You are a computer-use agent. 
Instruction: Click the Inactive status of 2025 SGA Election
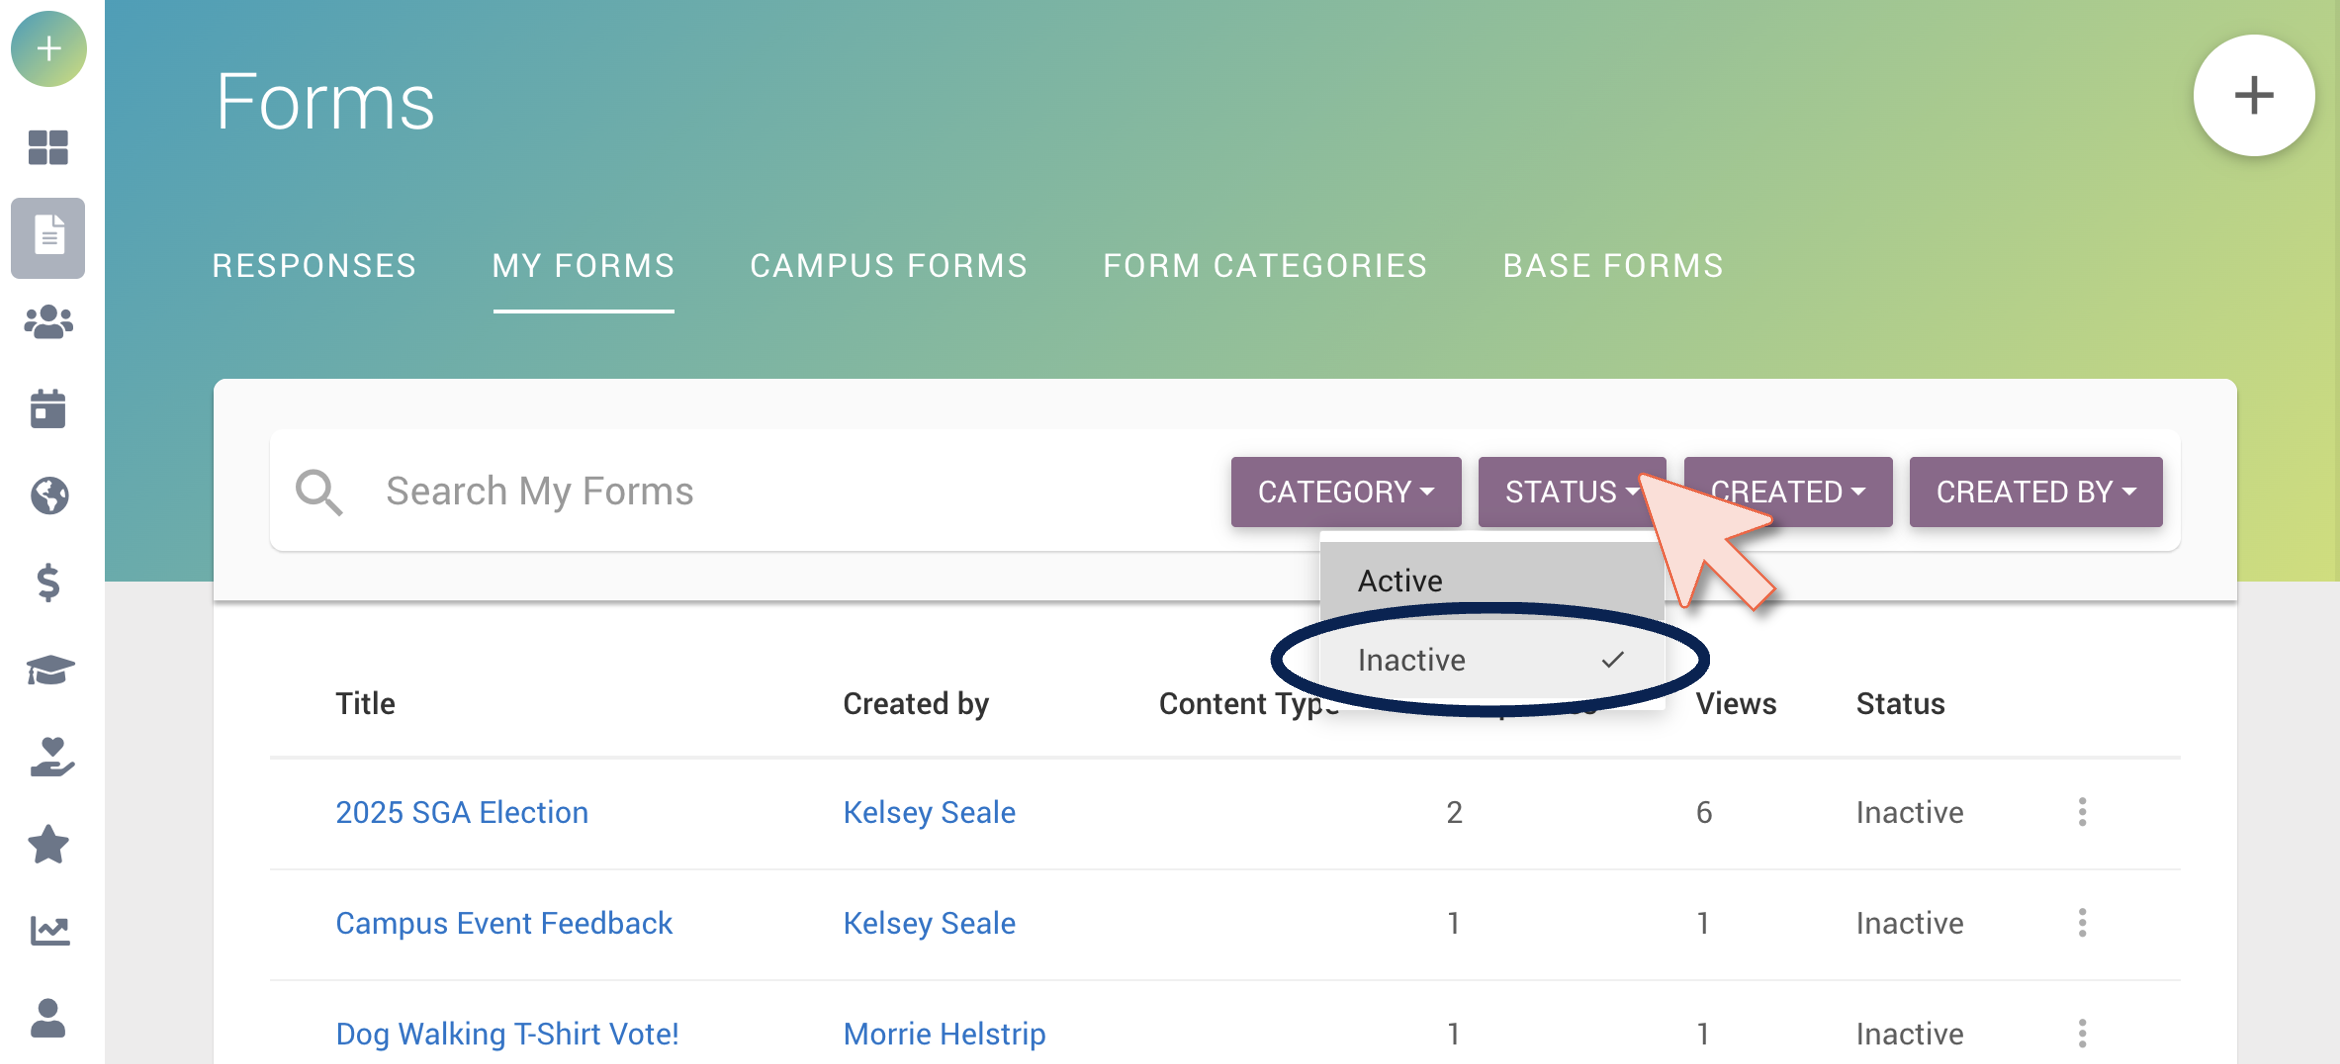pyautogui.click(x=1910, y=812)
